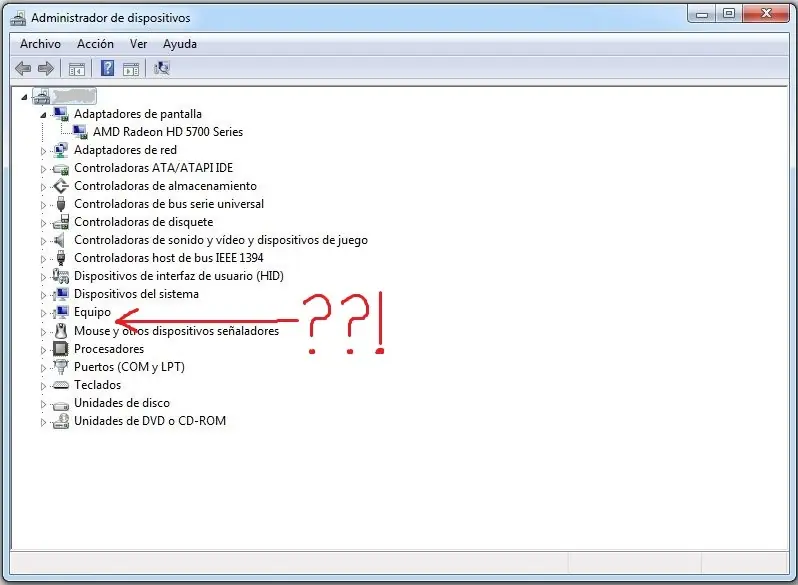Open the Ver menu
Screen dimensions: 798x585
(138, 44)
